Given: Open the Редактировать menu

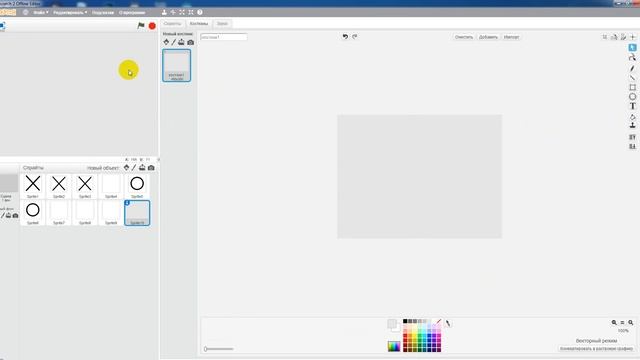Looking at the screenshot, I should pos(70,12).
